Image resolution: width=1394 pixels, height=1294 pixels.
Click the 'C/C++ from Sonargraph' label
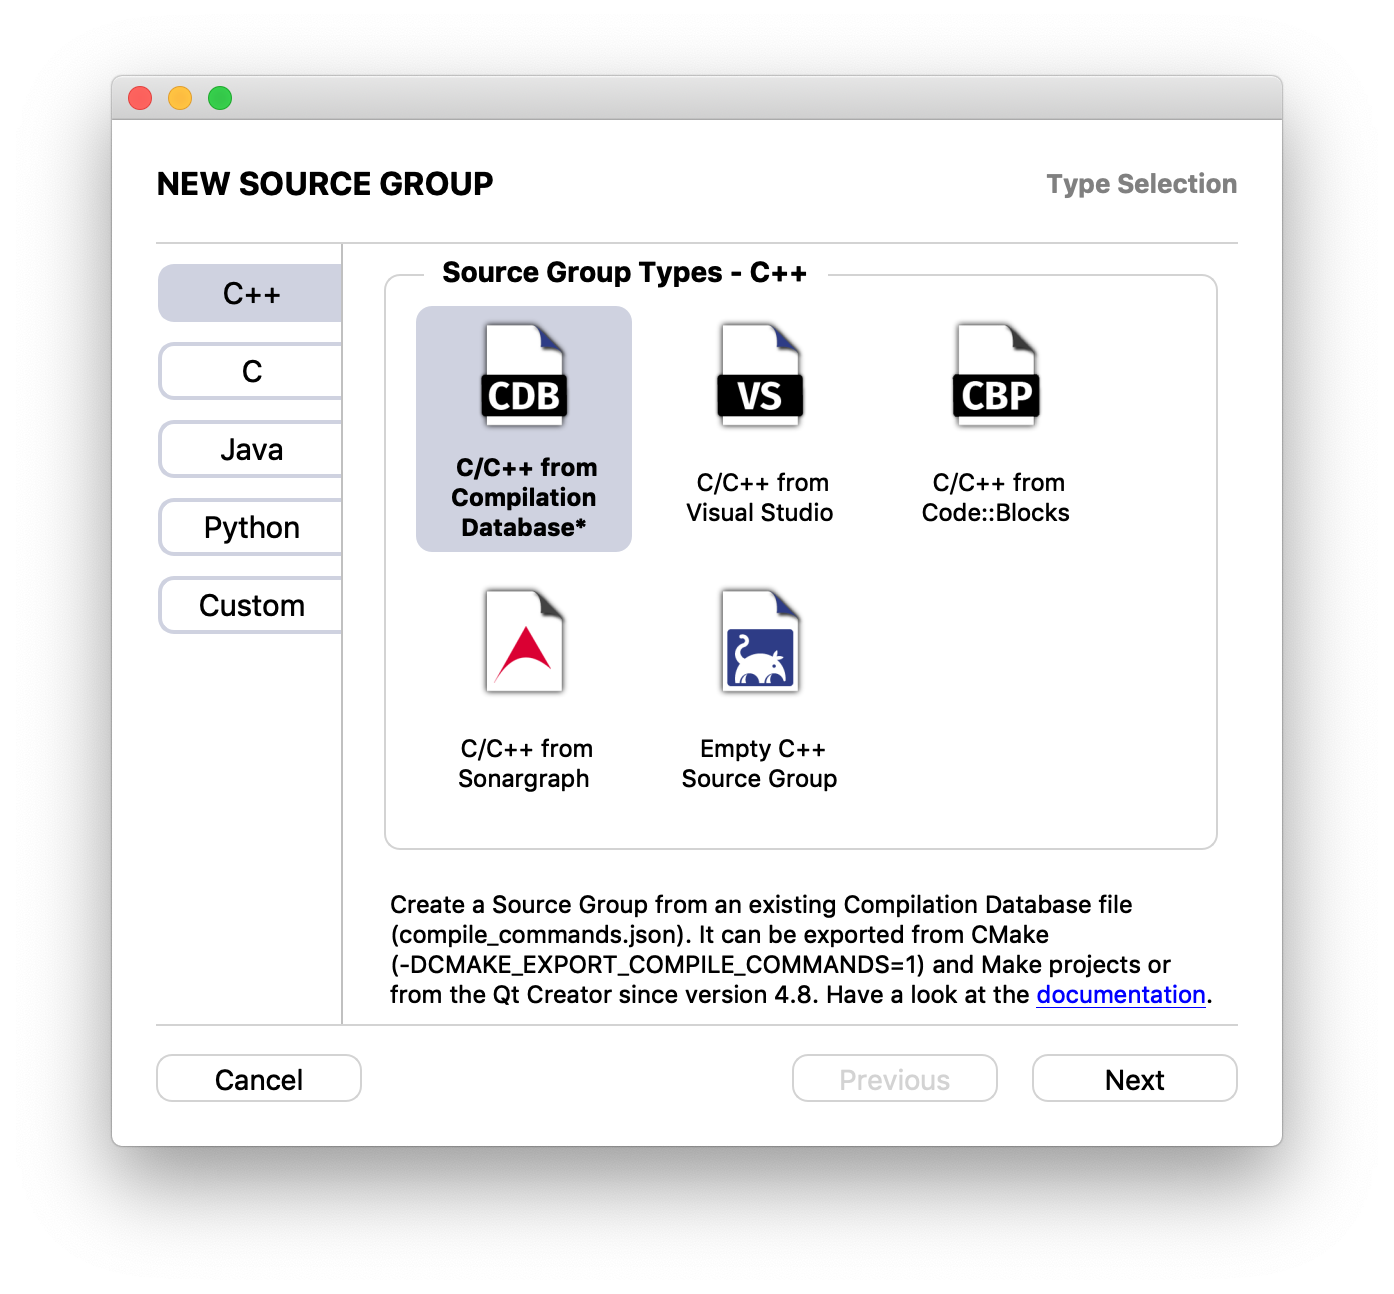524,764
